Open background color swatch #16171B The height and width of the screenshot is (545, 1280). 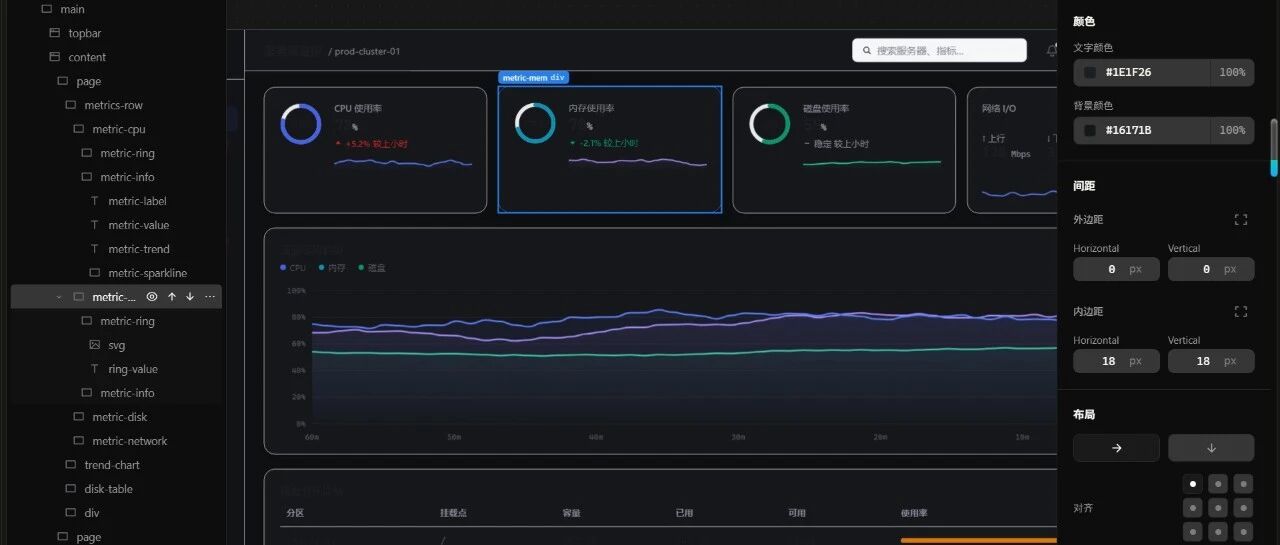[1089, 130]
